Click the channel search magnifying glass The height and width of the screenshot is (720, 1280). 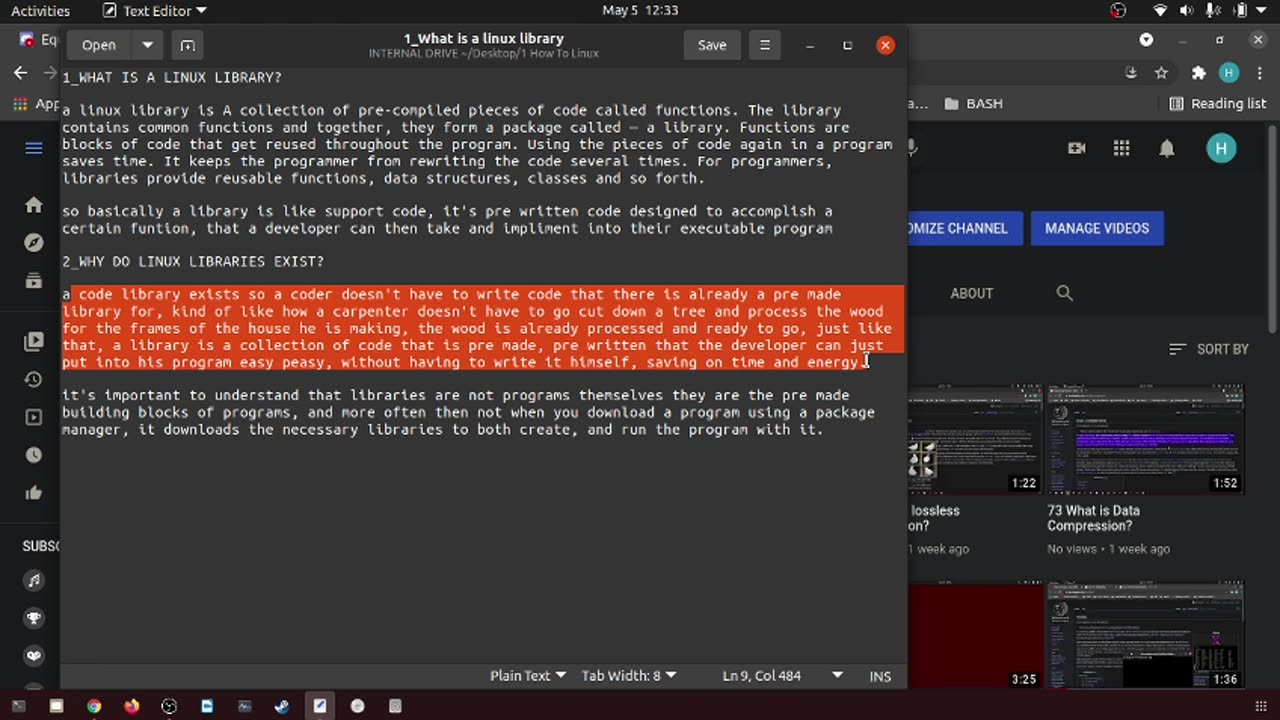click(x=1064, y=292)
